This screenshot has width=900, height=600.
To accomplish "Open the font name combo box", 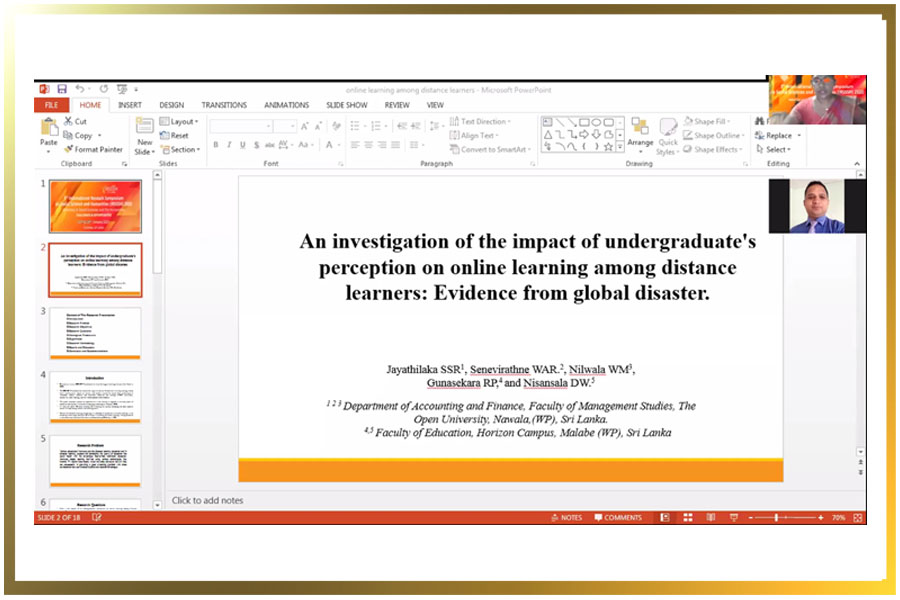I will point(241,126).
